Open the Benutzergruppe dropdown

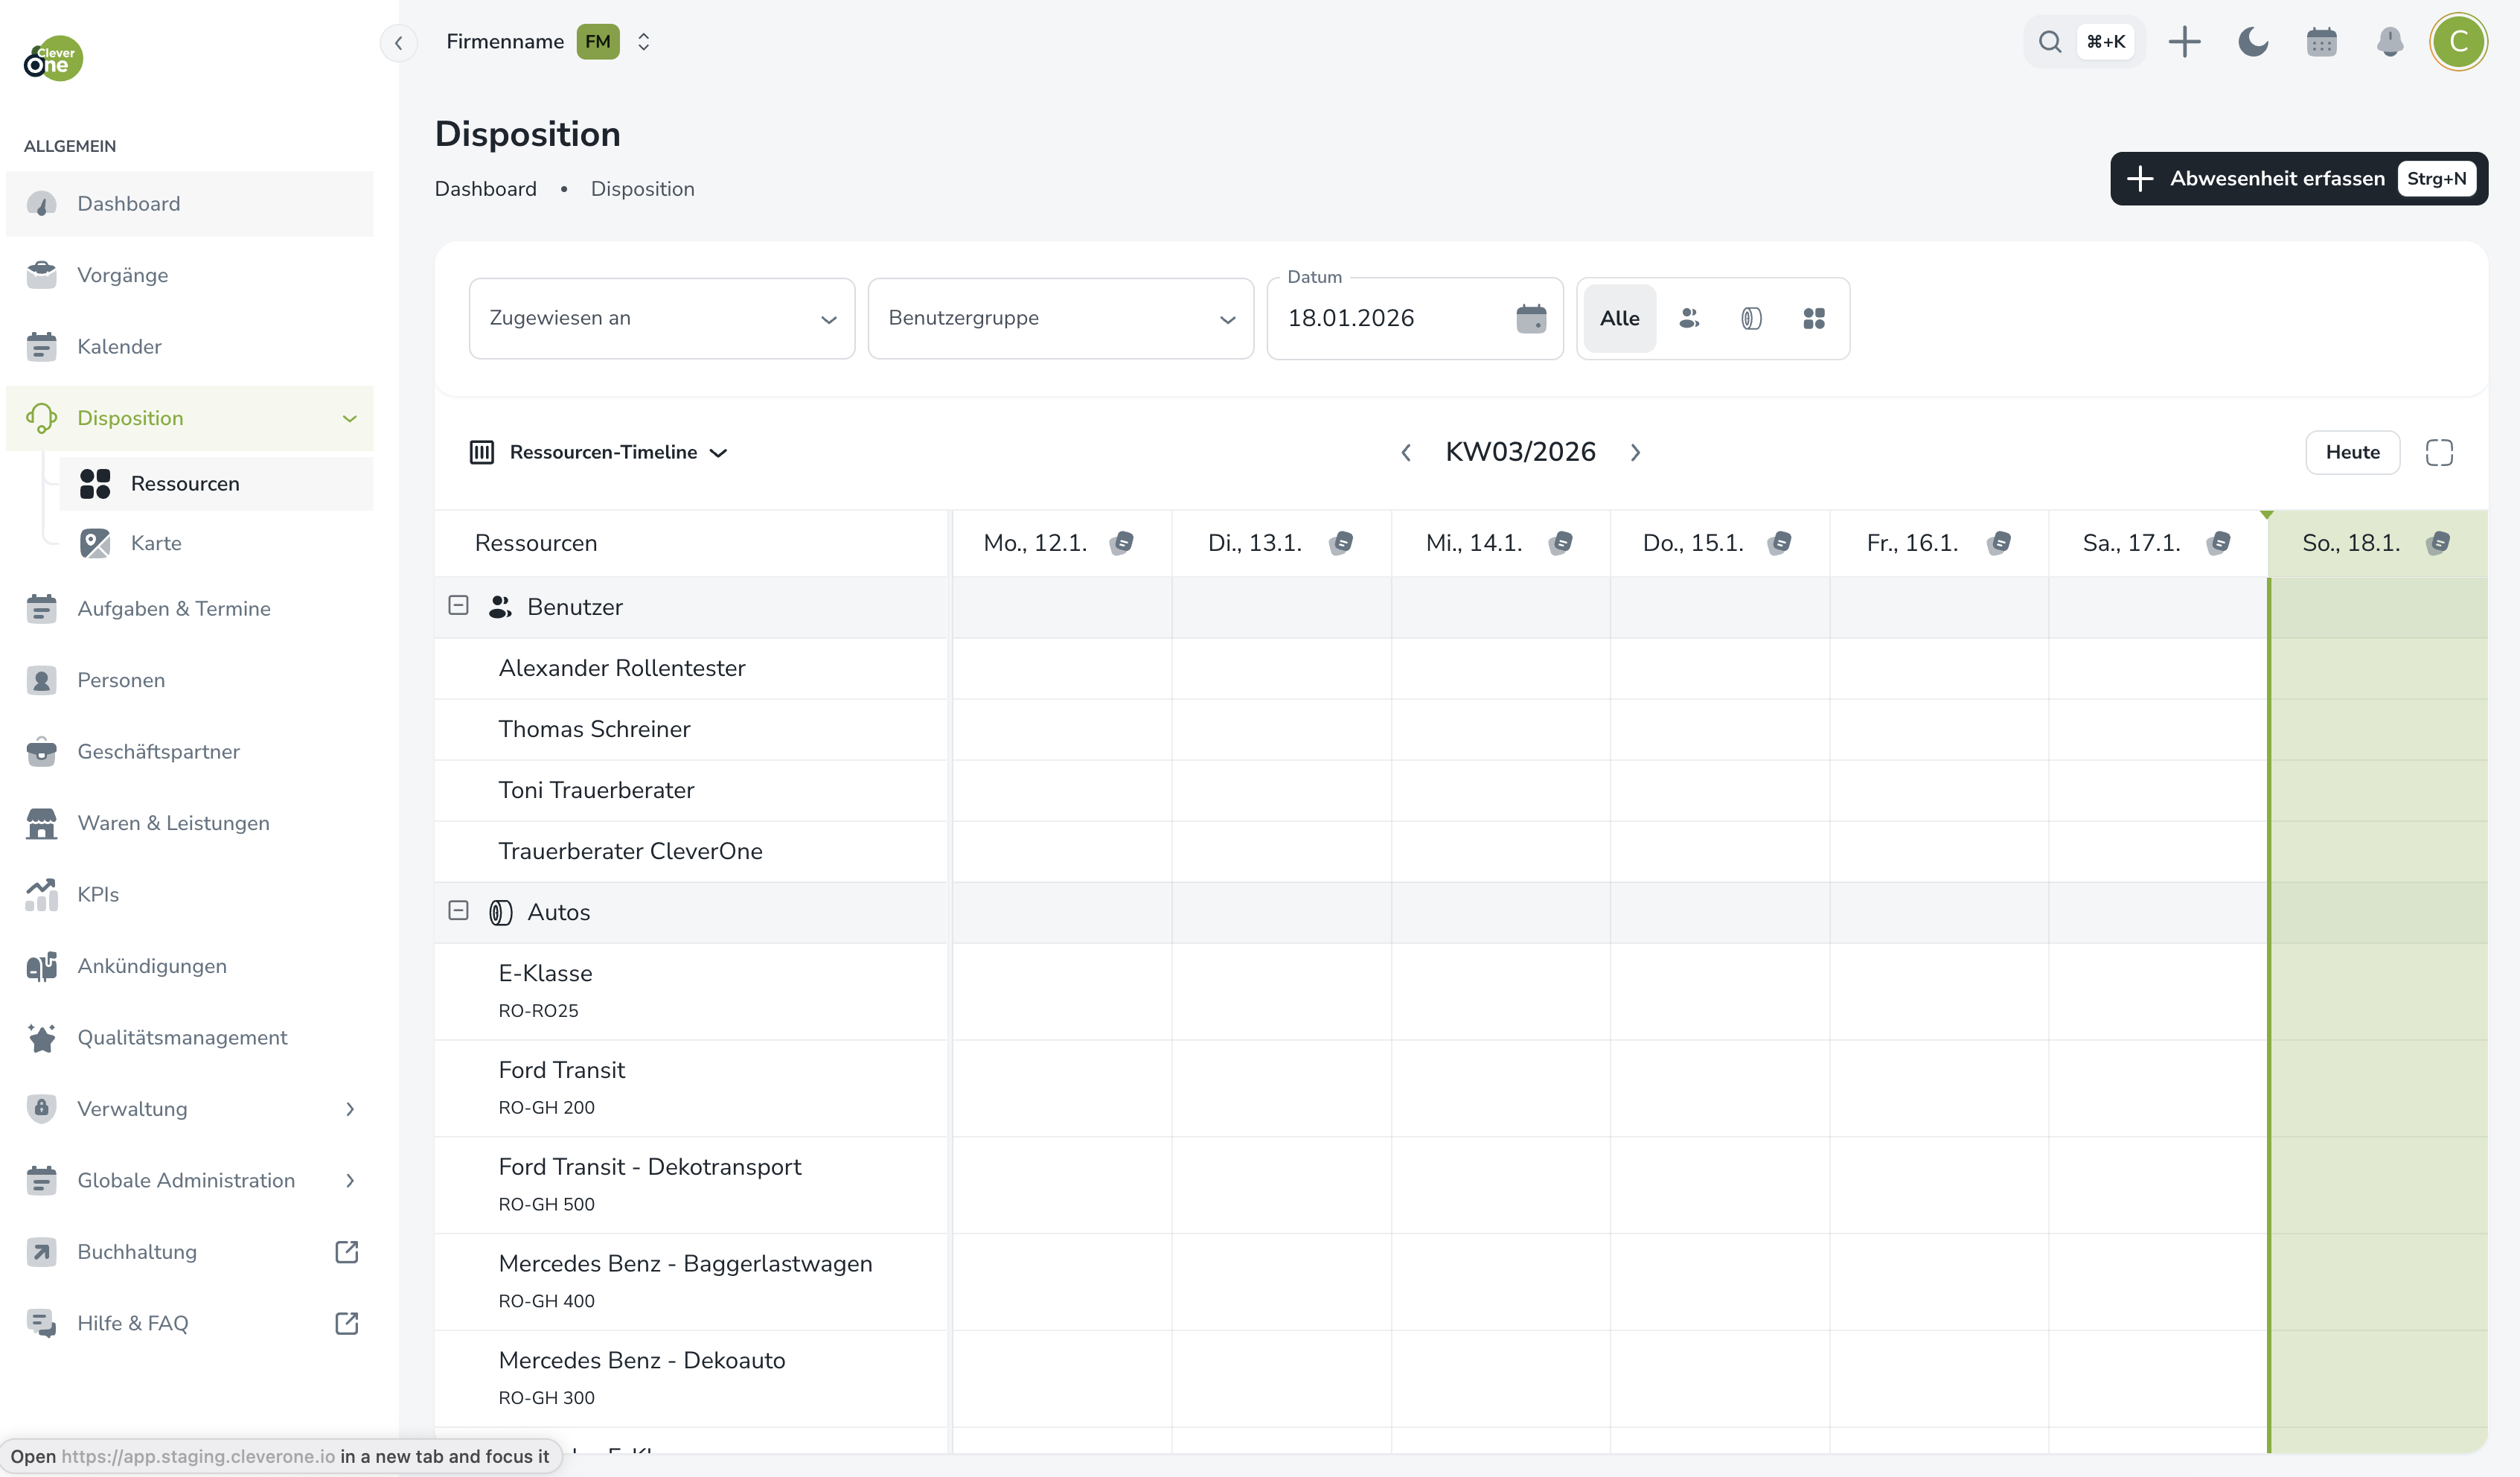(x=1060, y=318)
